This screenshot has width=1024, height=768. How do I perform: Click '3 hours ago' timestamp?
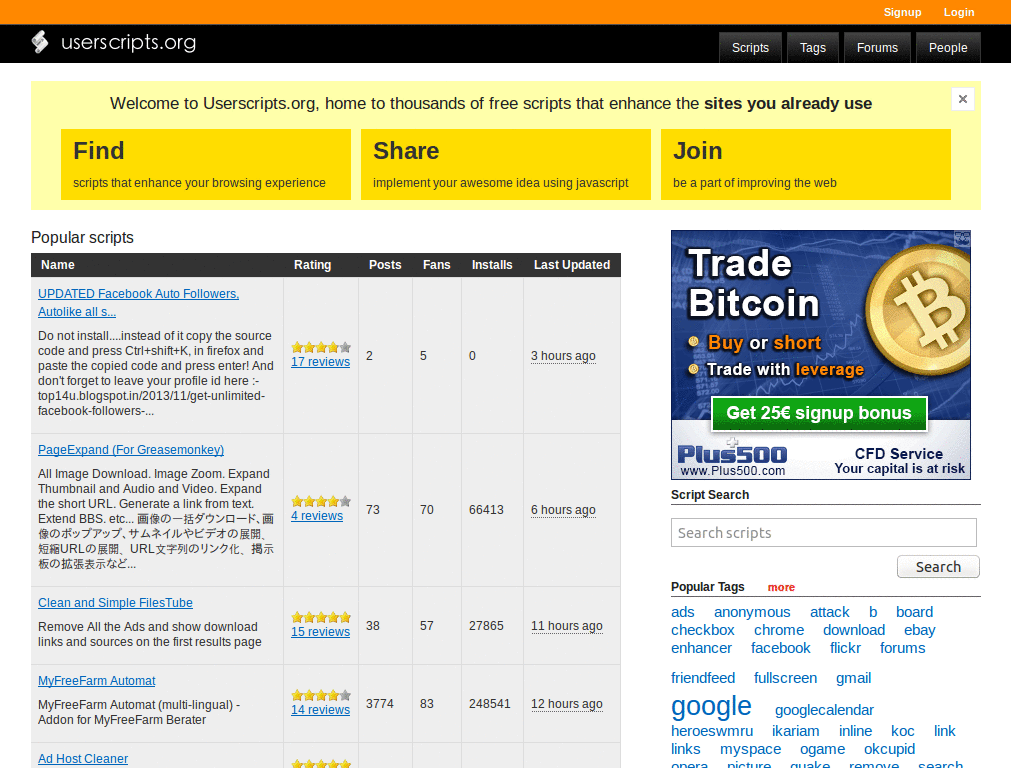tap(563, 356)
